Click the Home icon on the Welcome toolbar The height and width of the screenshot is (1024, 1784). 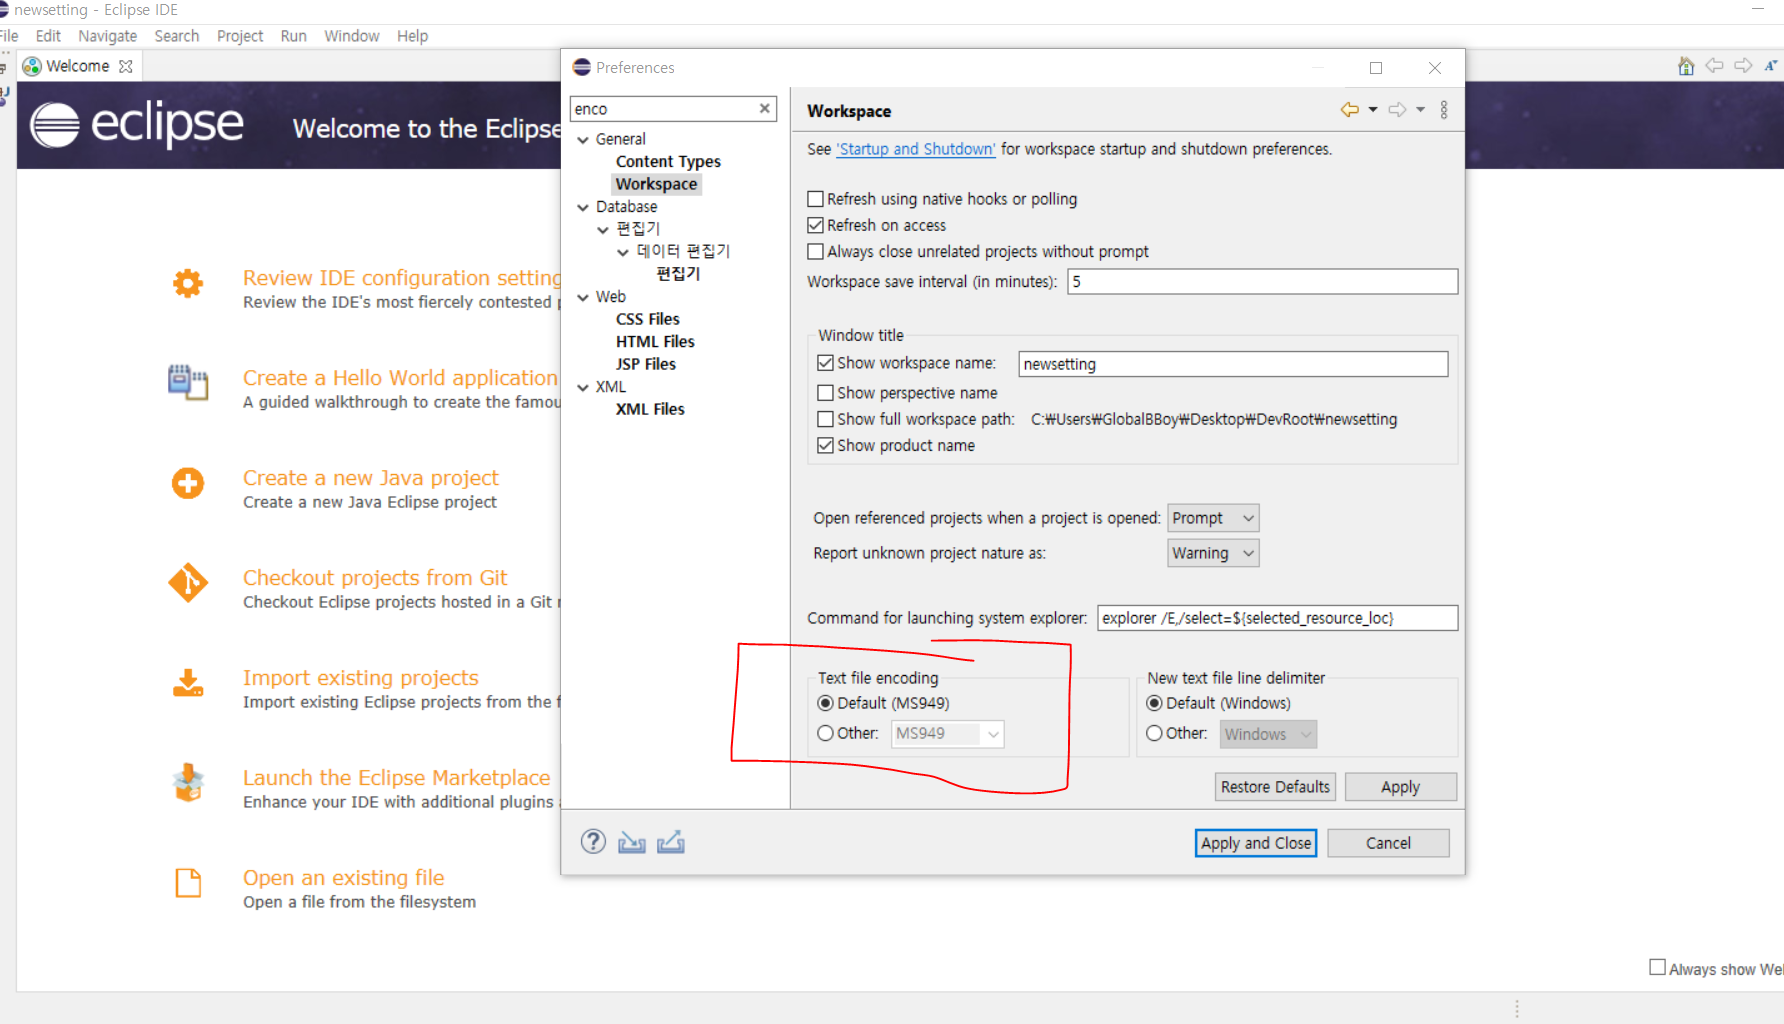click(1686, 66)
